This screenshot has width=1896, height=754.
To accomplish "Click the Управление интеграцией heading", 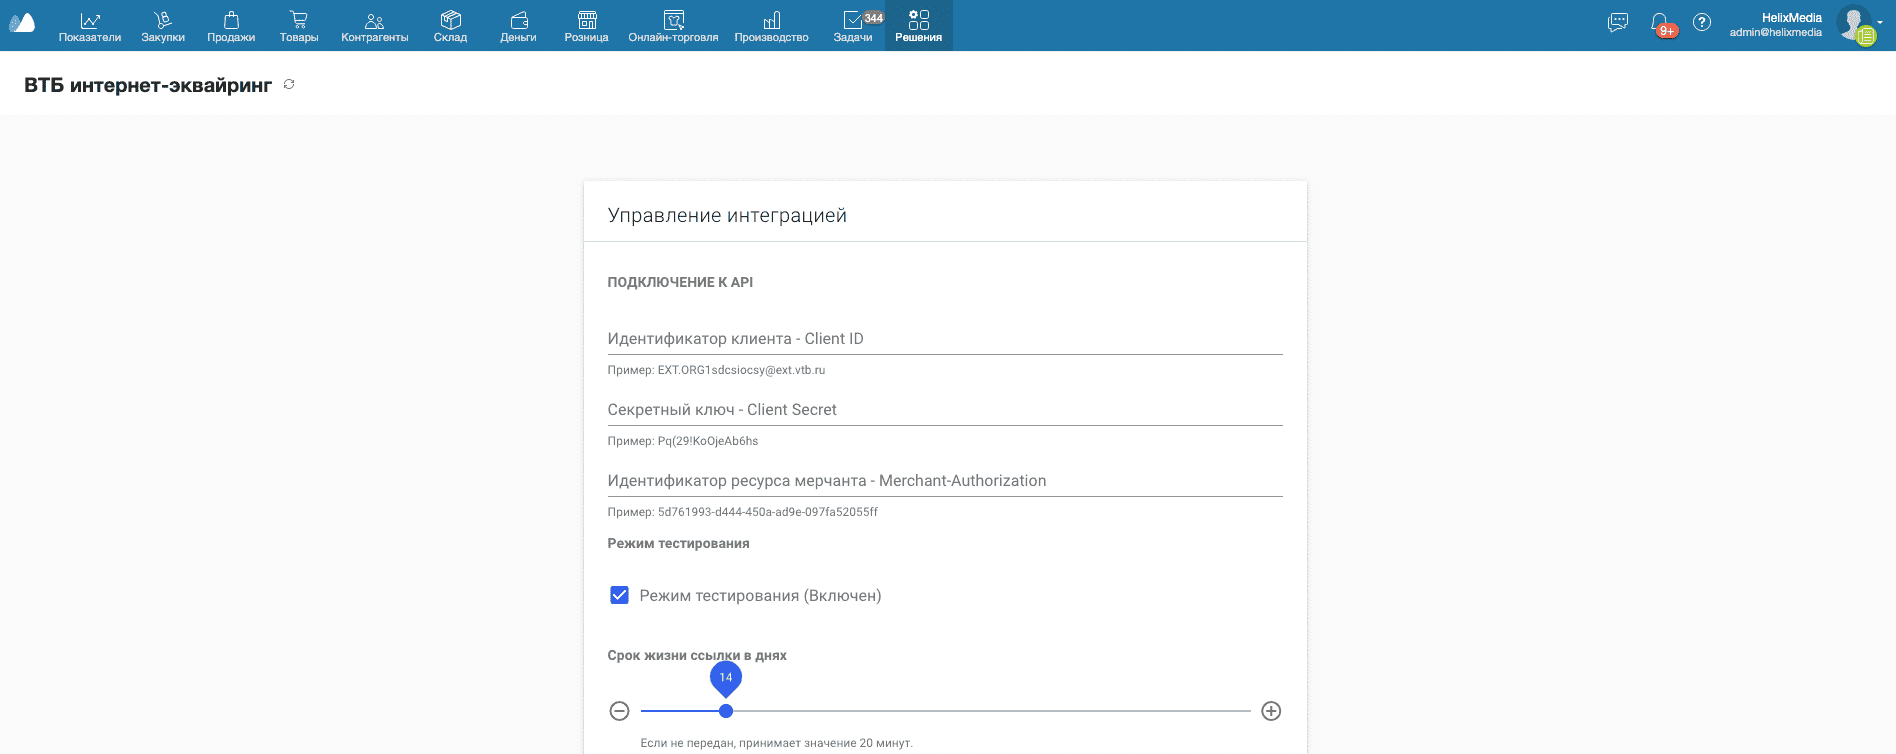I will pos(727,215).
